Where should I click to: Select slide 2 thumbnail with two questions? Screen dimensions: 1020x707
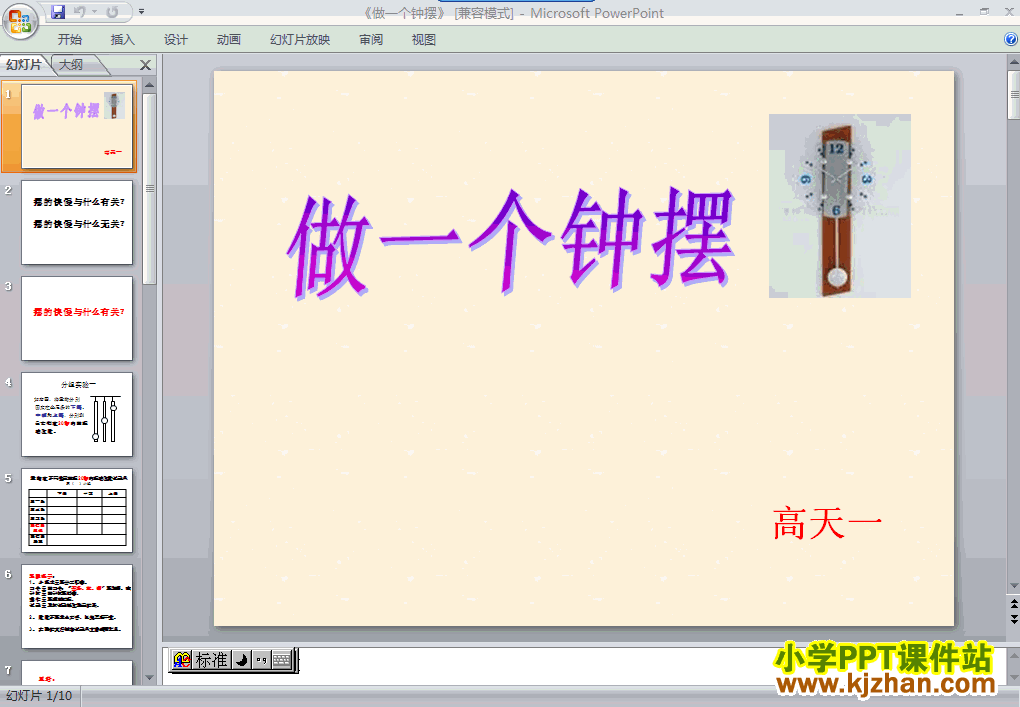pyautogui.click(x=77, y=222)
